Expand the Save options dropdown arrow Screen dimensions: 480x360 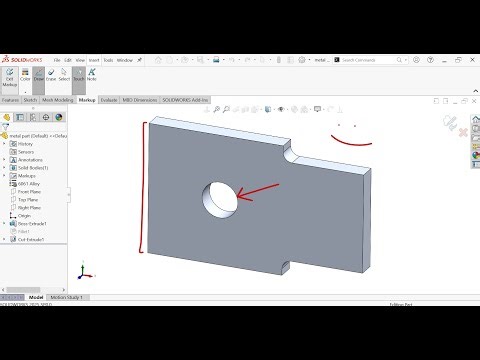coord(208,60)
